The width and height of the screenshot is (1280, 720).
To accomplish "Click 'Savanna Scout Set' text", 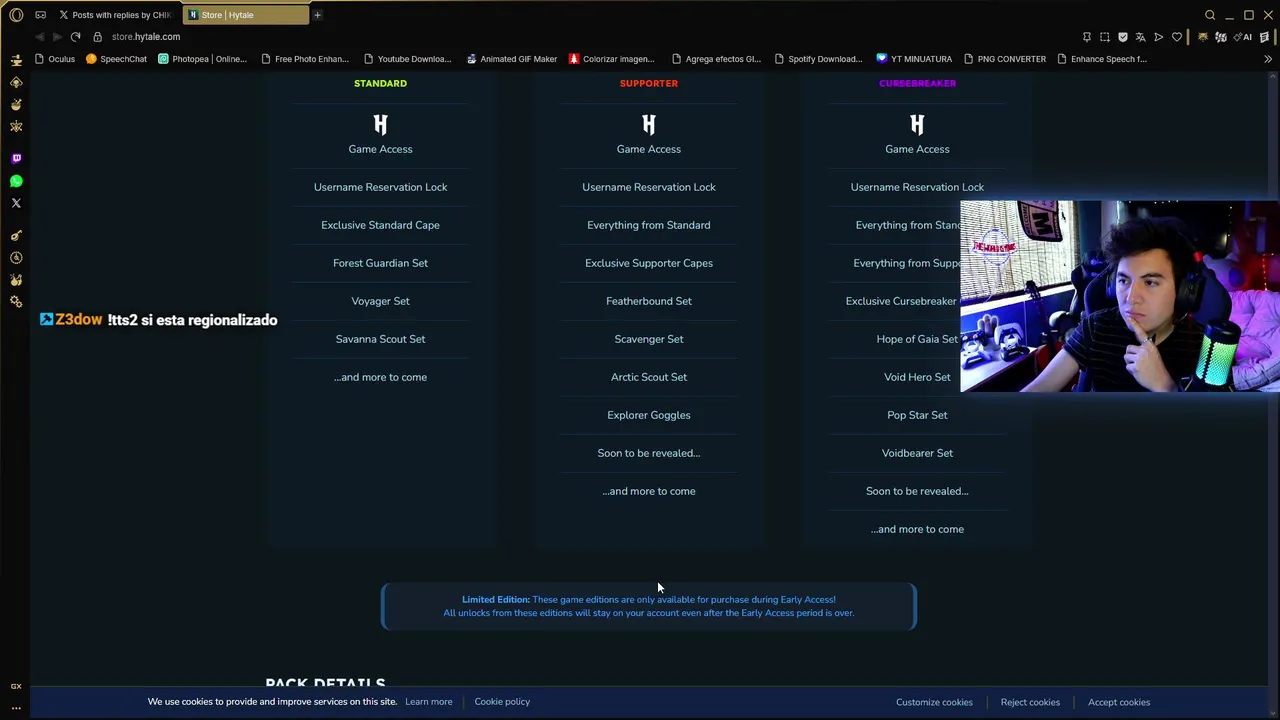I will coord(380,339).
